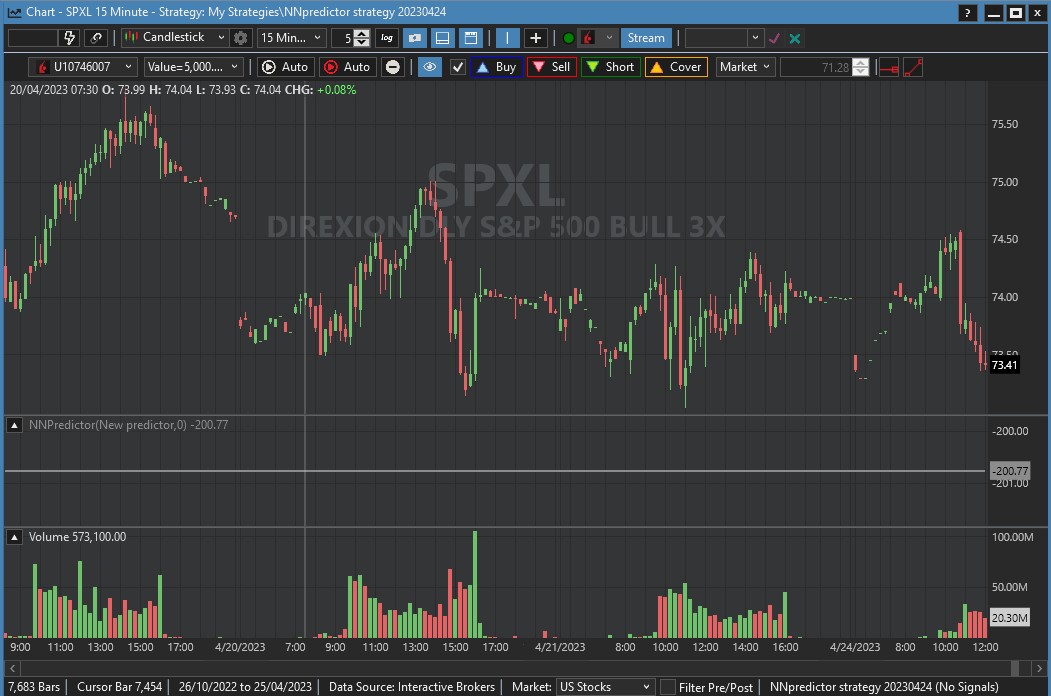Click the red flame broker icon

click(x=588, y=38)
